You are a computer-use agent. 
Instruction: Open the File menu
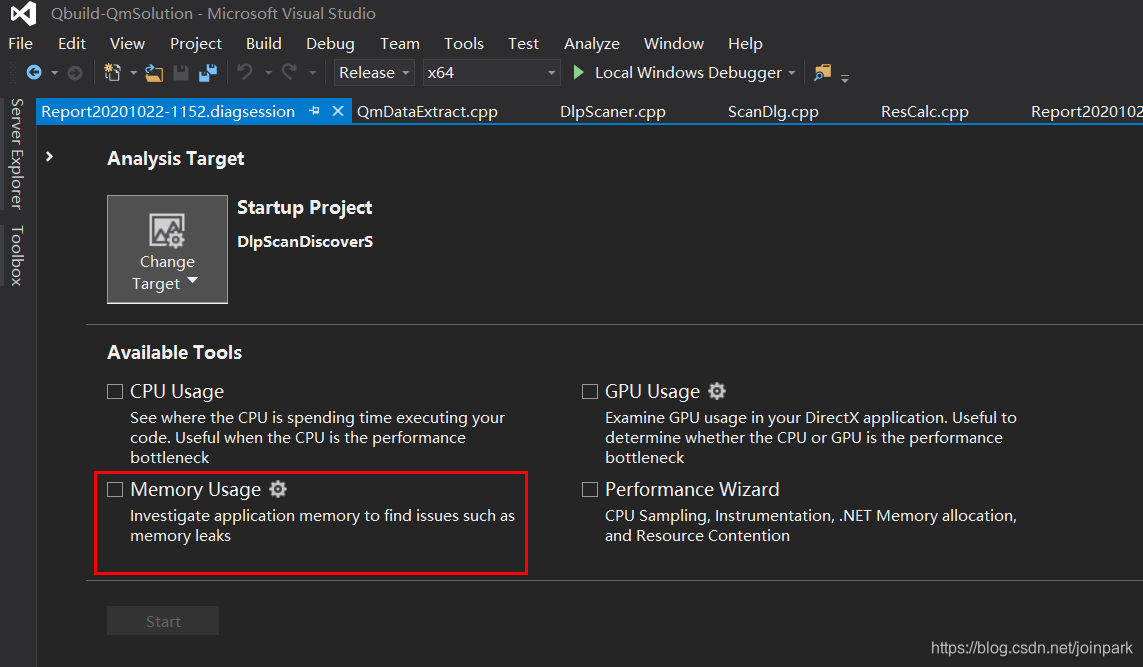20,44
